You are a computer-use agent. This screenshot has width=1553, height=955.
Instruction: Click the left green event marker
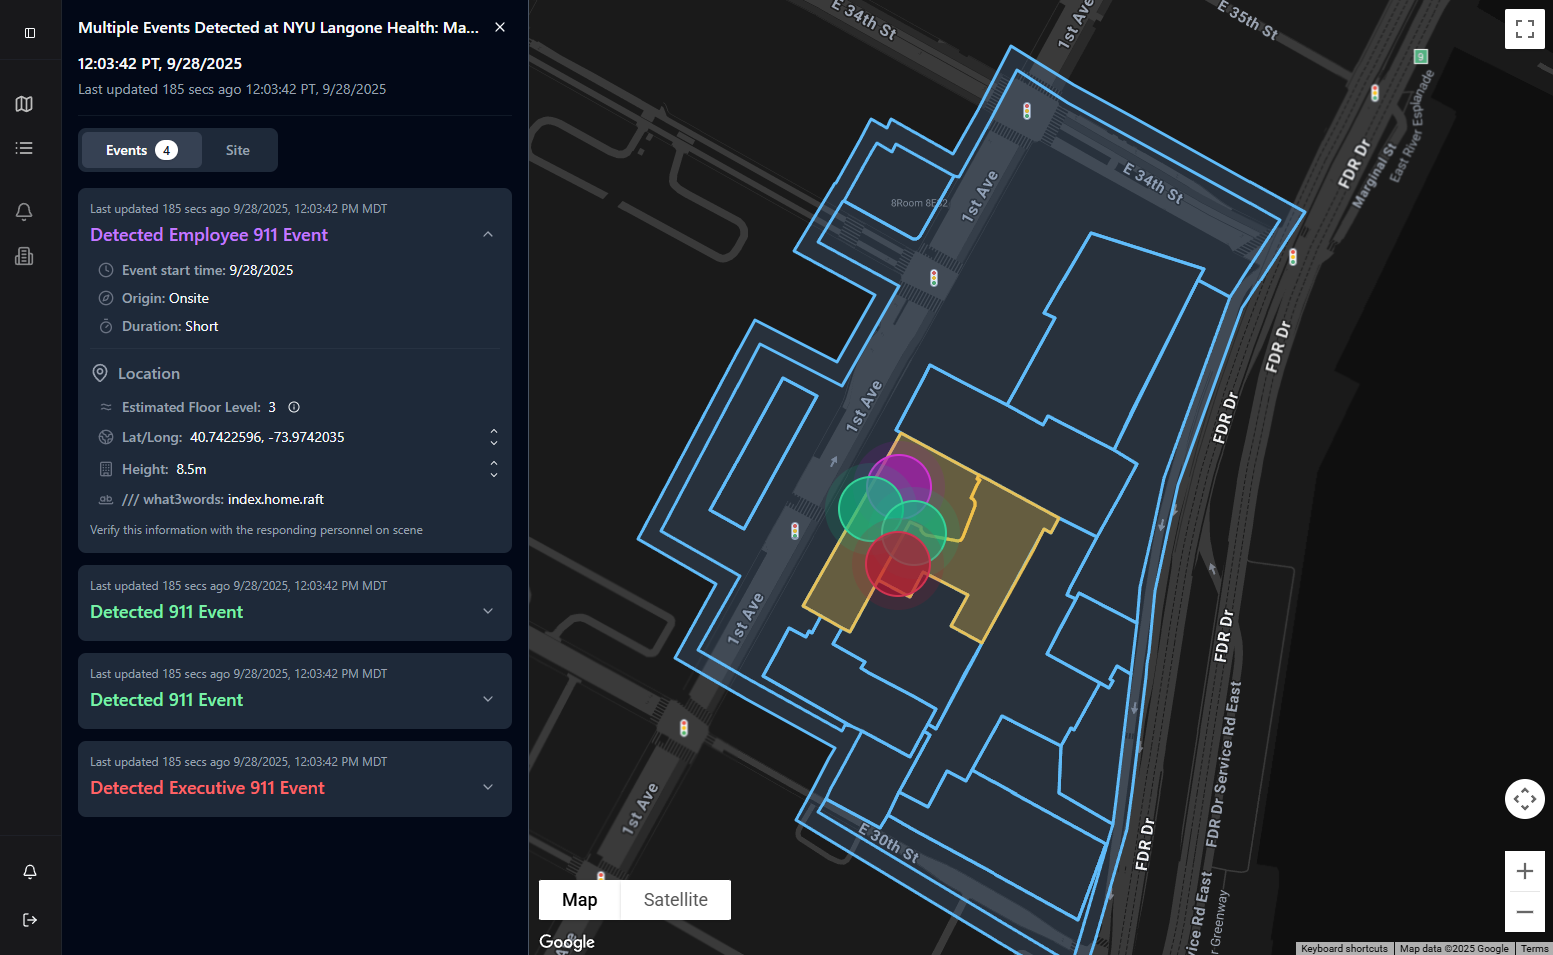pos(868,508)
